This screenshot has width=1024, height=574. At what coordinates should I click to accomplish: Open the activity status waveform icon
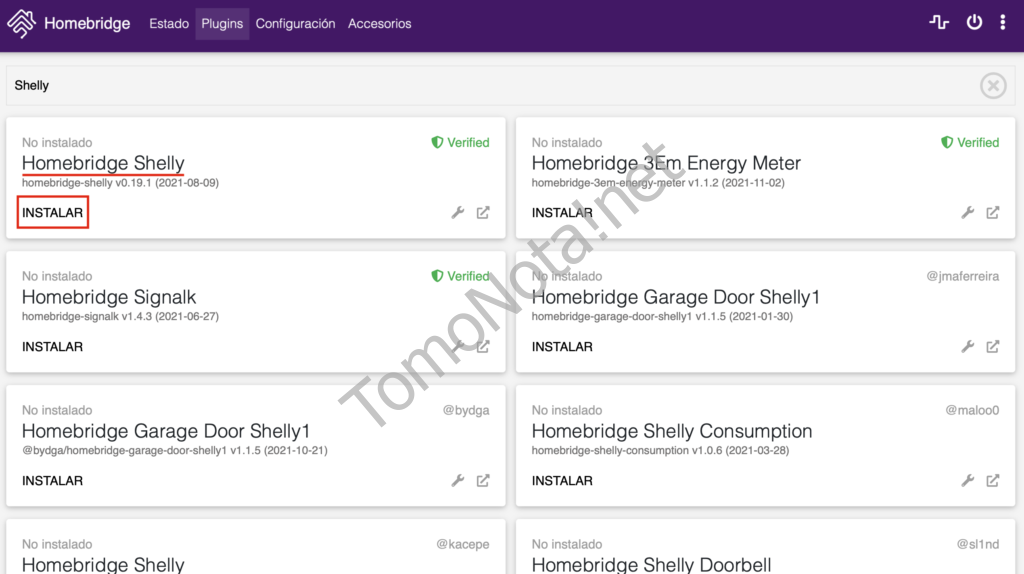(x=939, y=23)
